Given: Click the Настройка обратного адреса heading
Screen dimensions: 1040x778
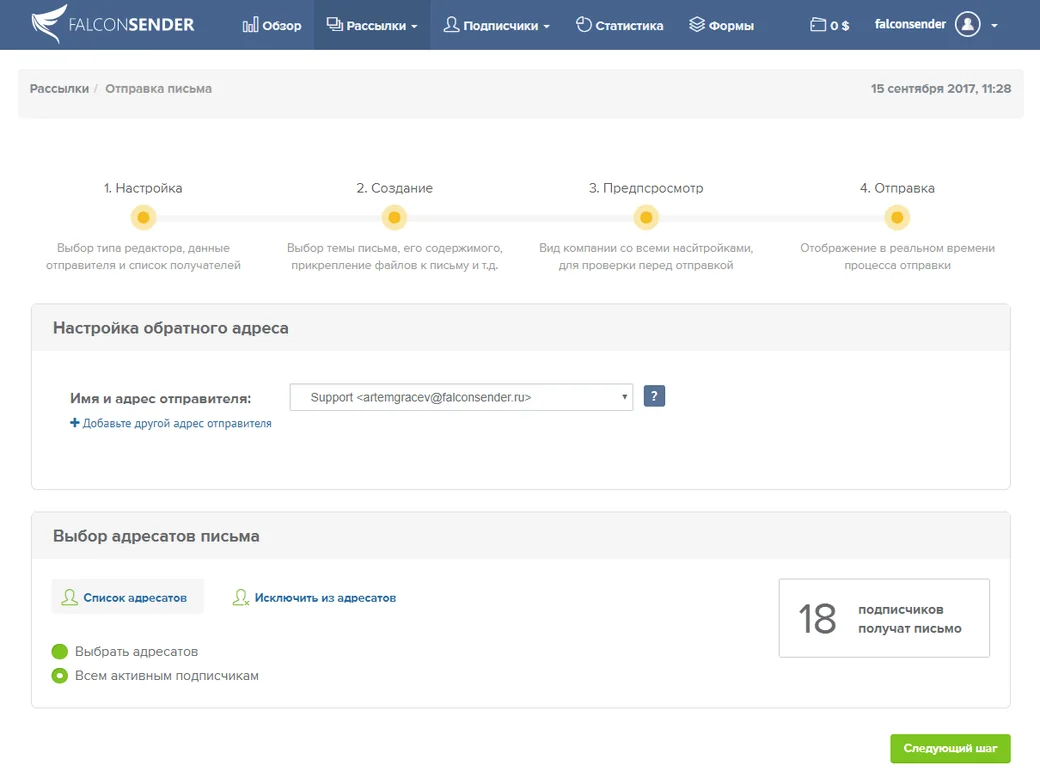Looking at the screenshot, I should coord(170,328).
